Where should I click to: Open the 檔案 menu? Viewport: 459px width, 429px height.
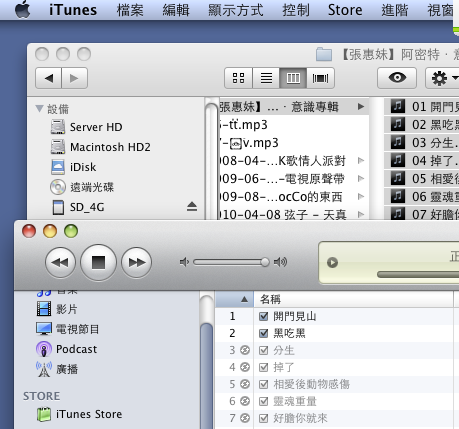pos(130,10)
